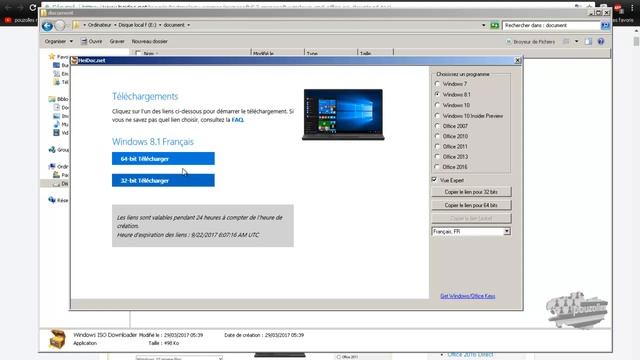Select the Office 2010 radio button

[437, 136]
